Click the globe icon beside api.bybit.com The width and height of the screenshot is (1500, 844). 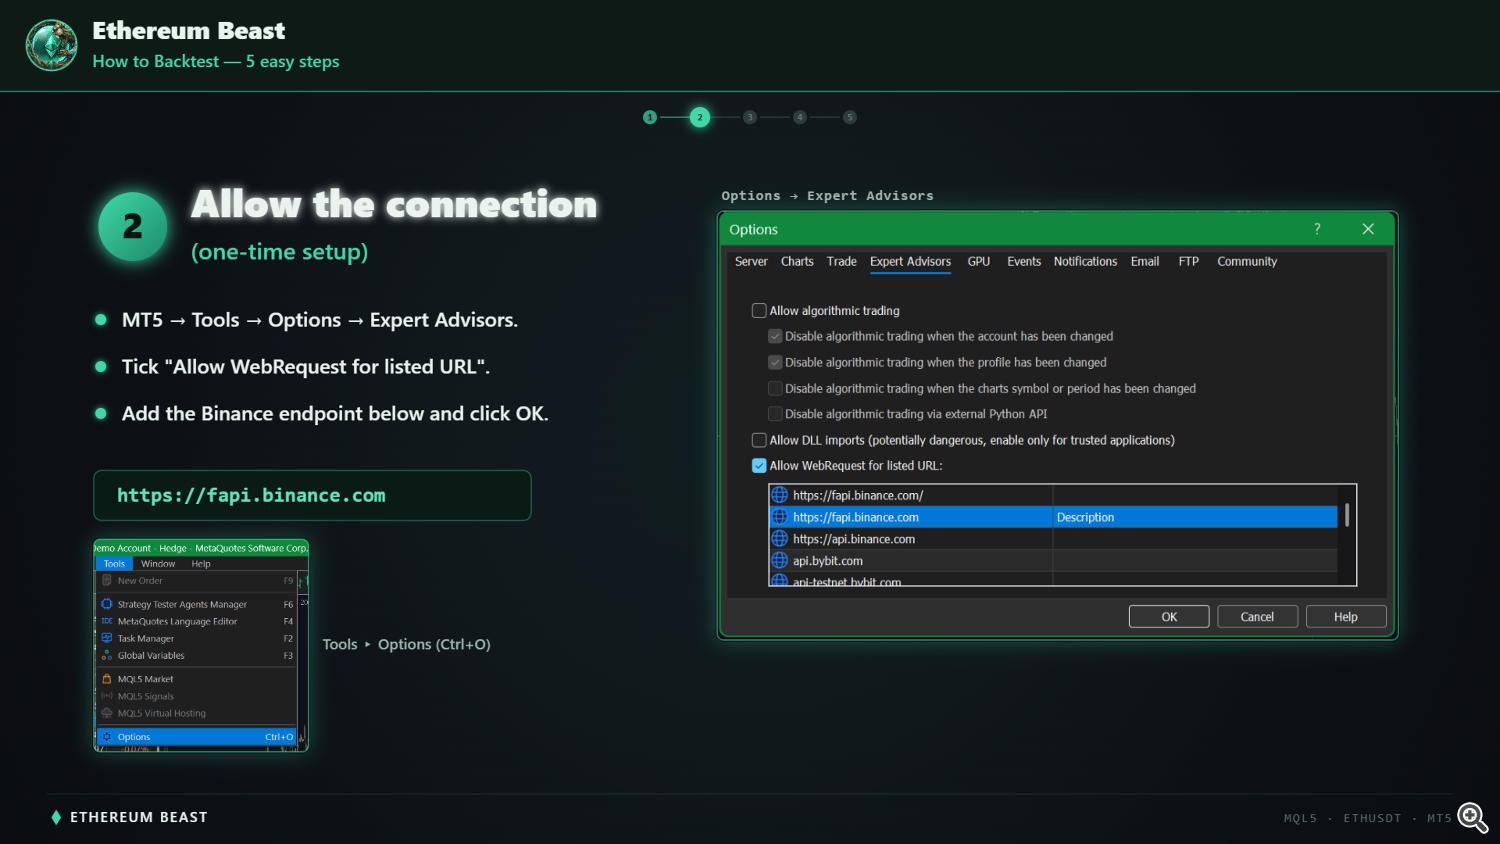779,561
